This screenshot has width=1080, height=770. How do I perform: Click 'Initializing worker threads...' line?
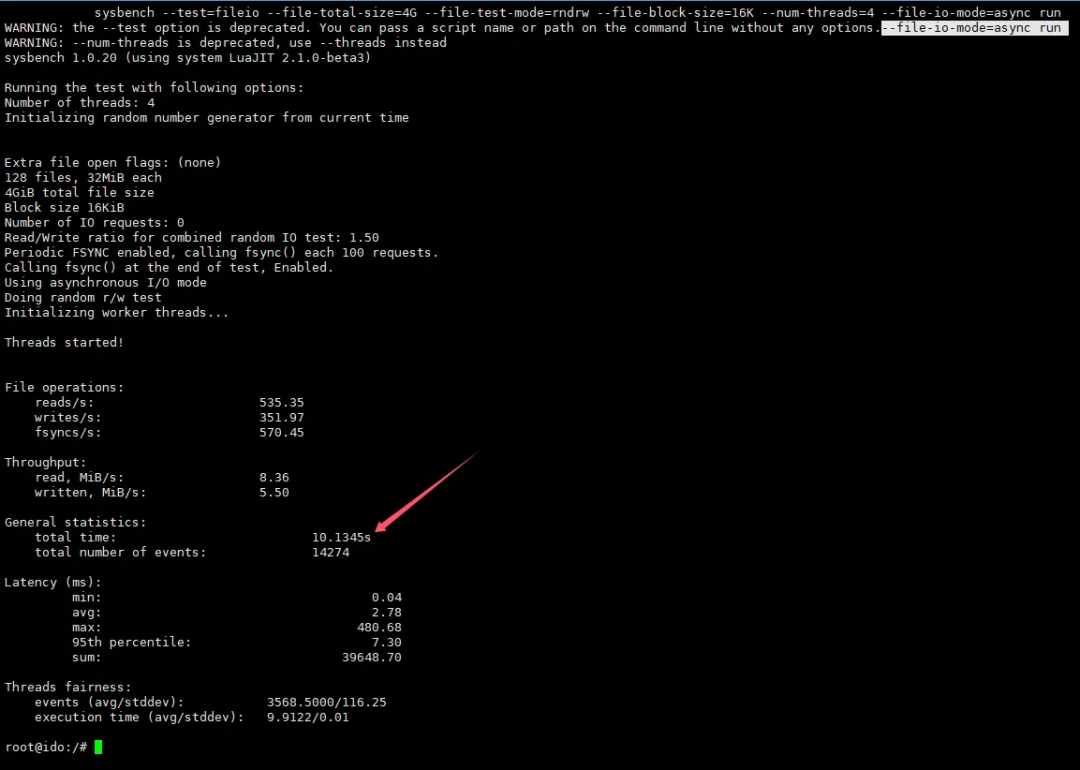pyautogui.click(x=116, y=313)
